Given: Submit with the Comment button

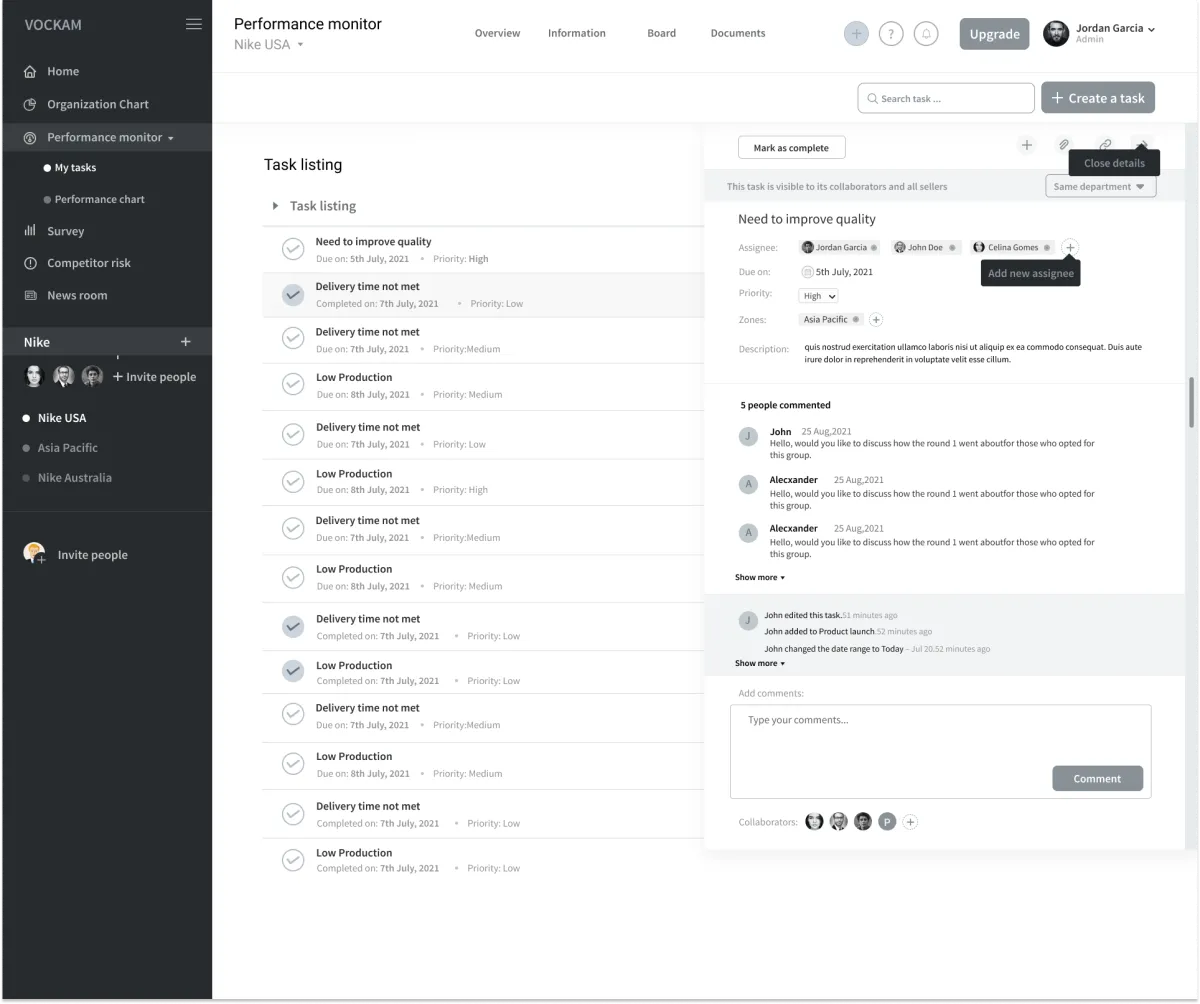Looking at the screenshot, I should coord(1097,778).
